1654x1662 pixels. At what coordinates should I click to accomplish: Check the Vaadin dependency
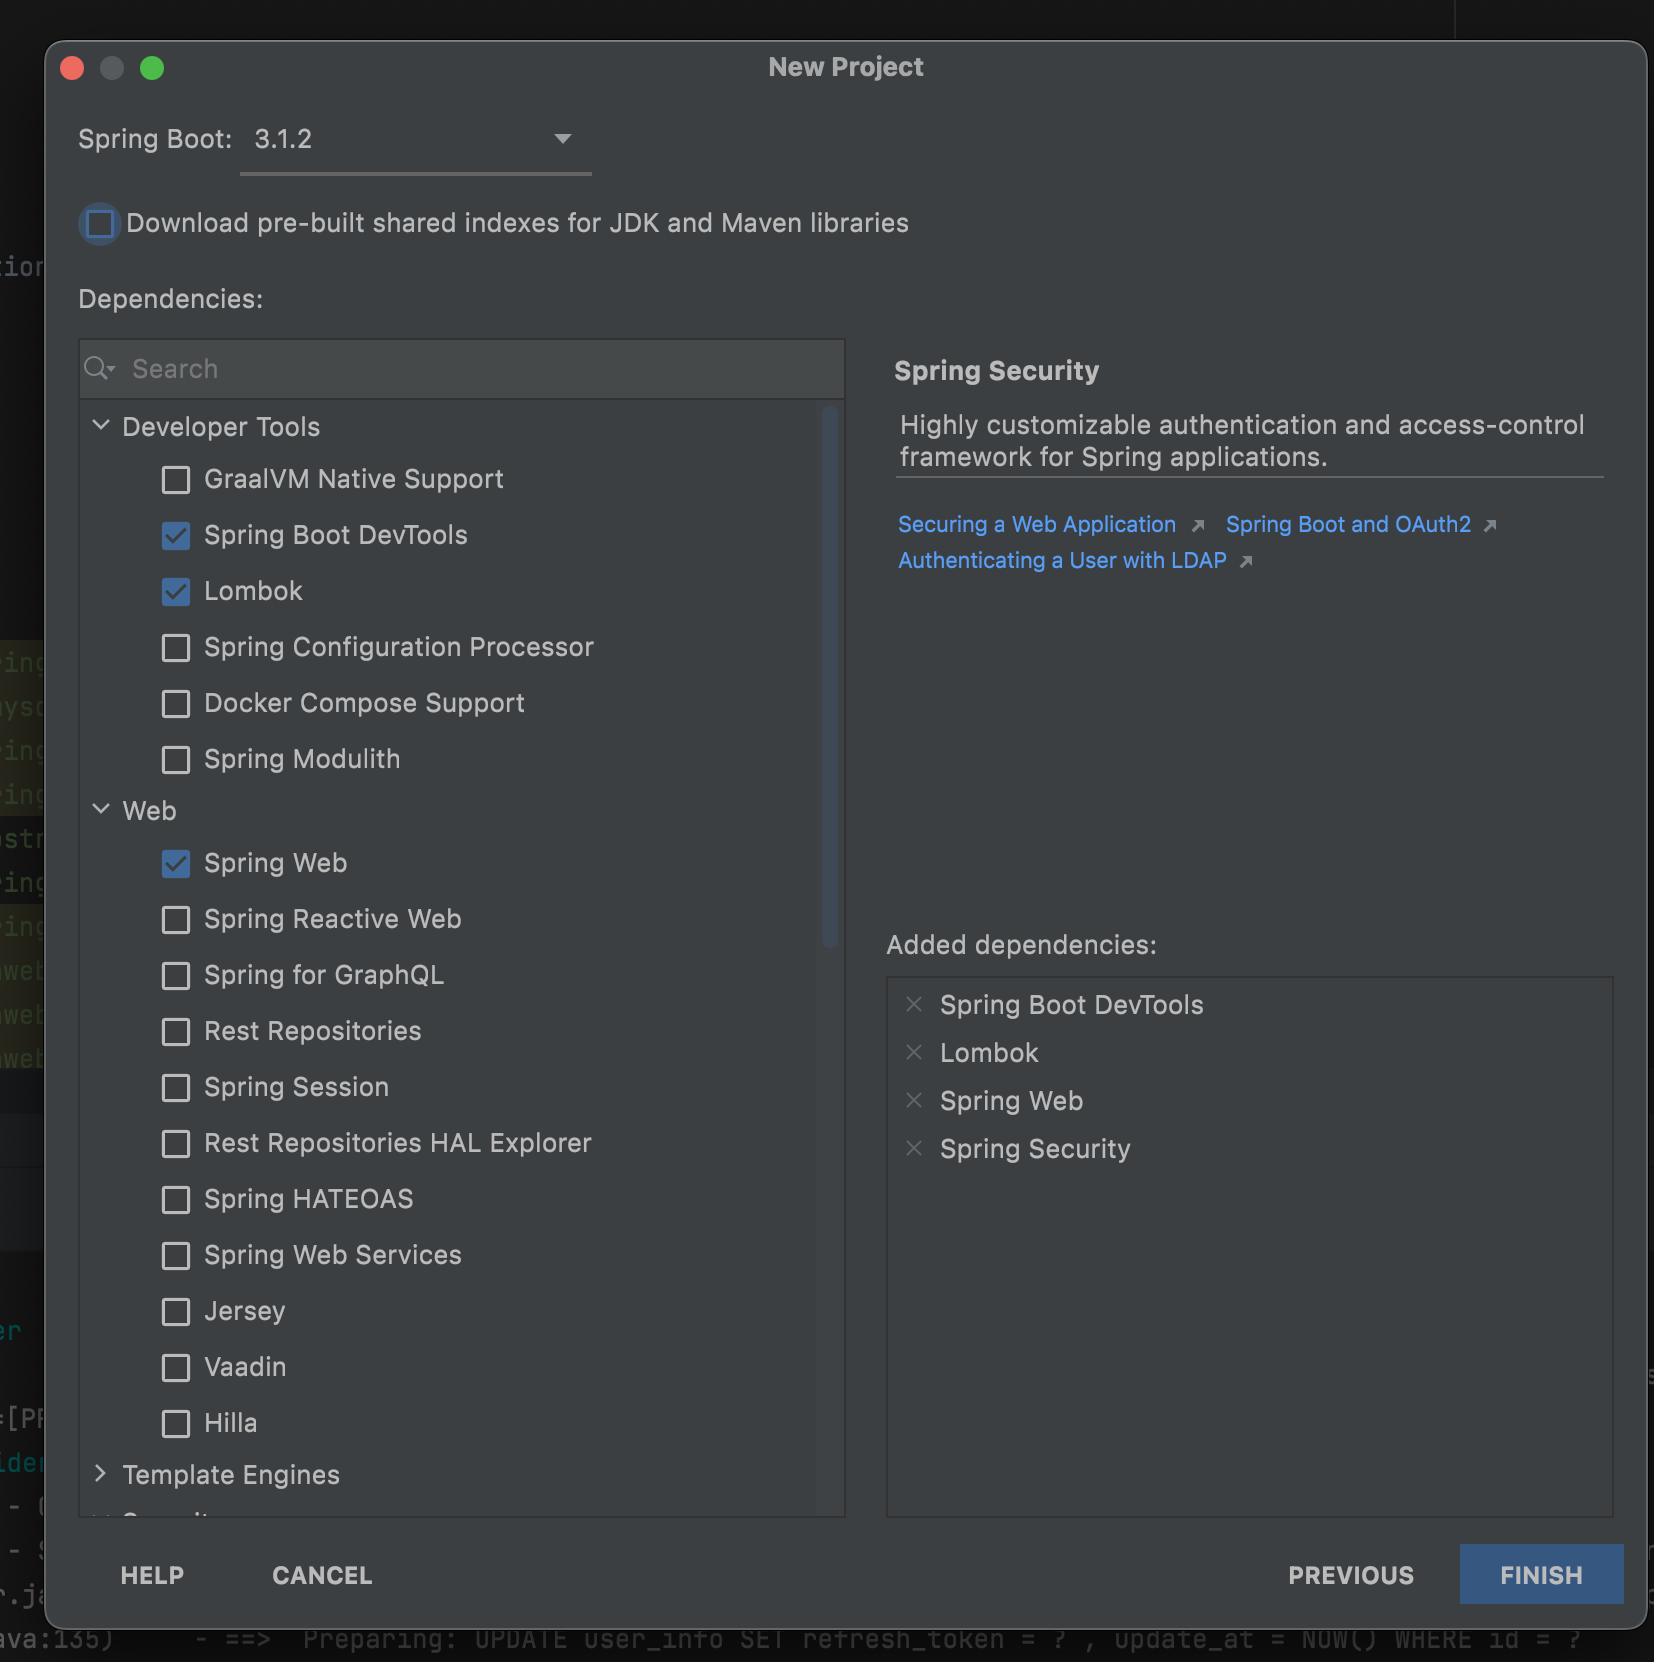coord(176,1368)
